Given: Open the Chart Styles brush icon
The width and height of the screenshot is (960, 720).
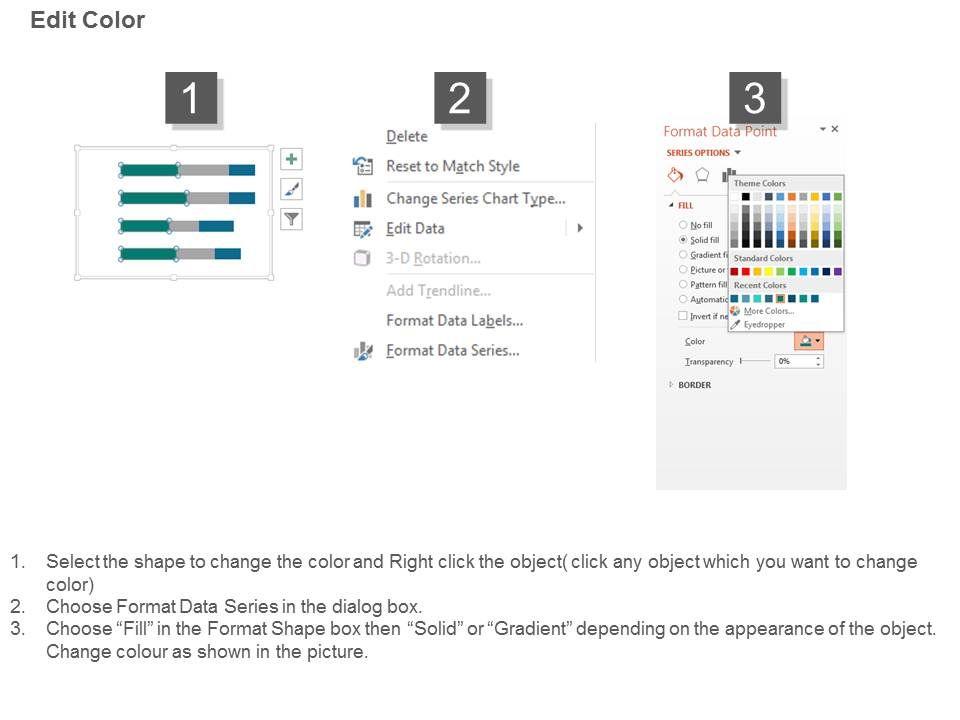Looking at the screenshot, I should pos(291,189).
